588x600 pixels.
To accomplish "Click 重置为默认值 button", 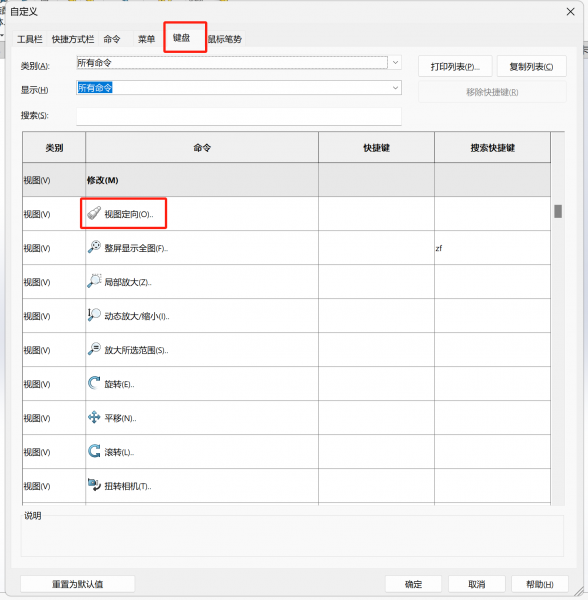I will [x=78, y=584].
